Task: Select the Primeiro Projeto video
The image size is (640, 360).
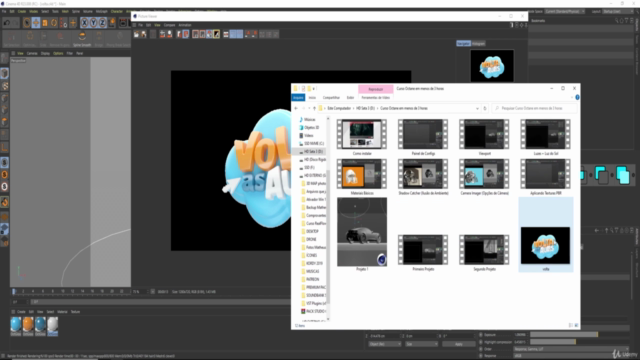Action: (423, 253)
